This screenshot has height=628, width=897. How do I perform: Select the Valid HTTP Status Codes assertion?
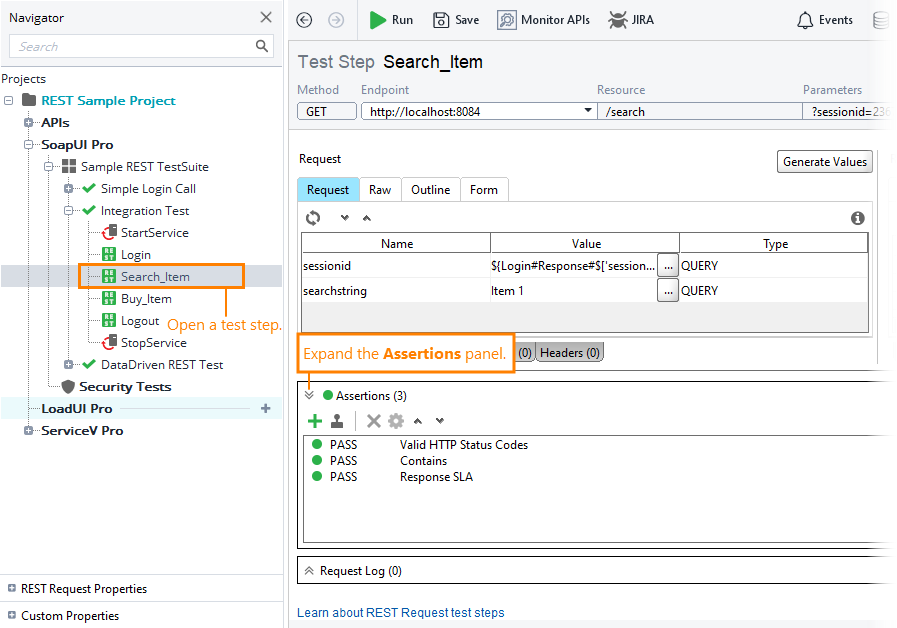click(x=463, y=444)
